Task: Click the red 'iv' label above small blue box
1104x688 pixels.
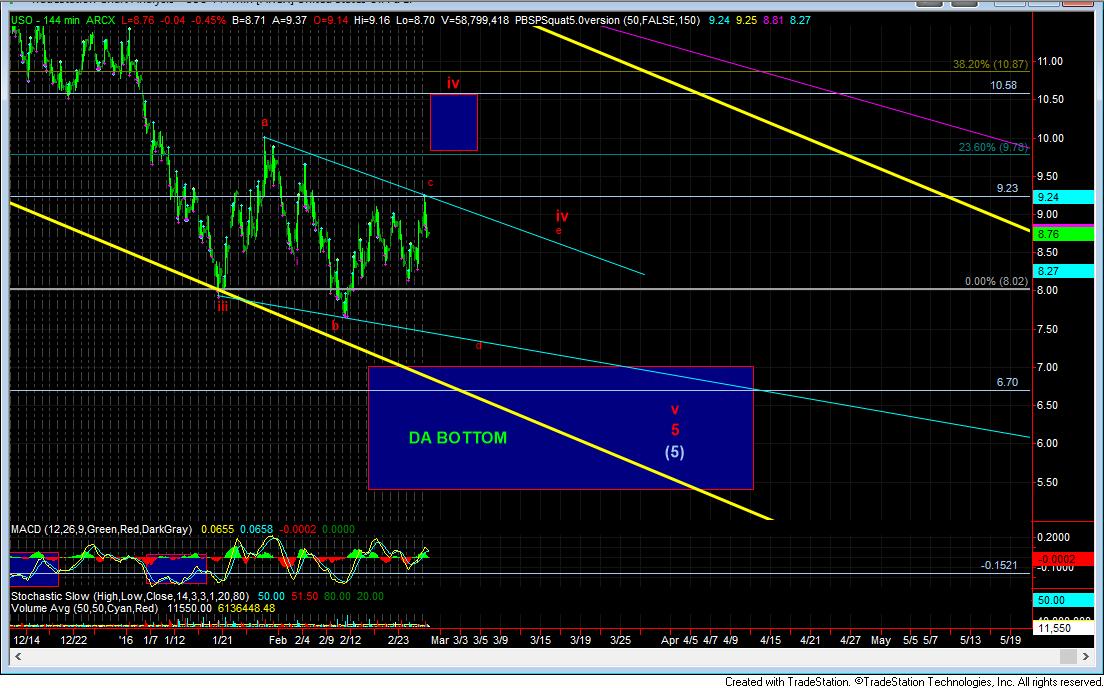Action: (x=453, y=83)
